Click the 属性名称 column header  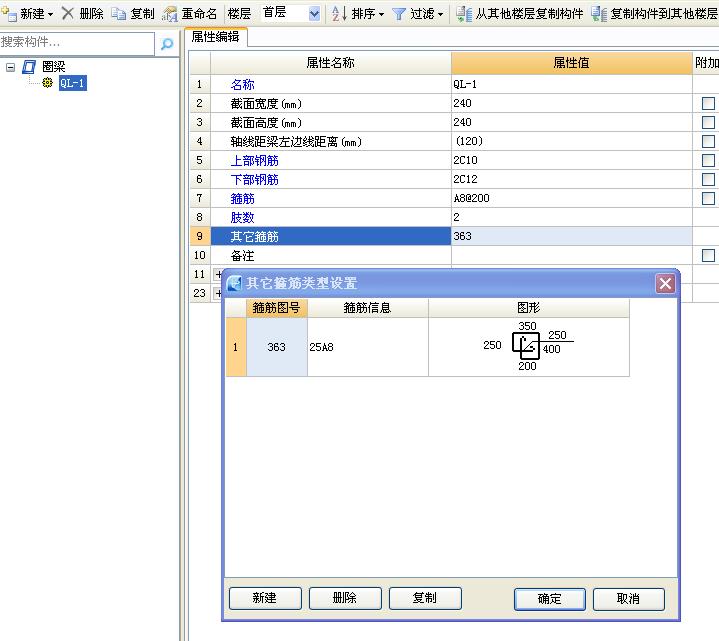[331, 63]
